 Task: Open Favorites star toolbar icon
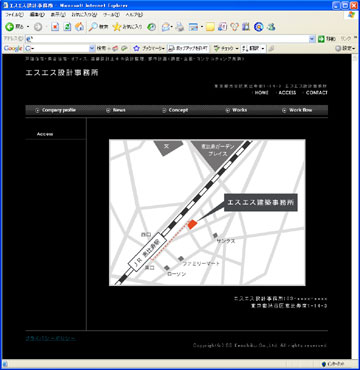(x=117, y=27)
